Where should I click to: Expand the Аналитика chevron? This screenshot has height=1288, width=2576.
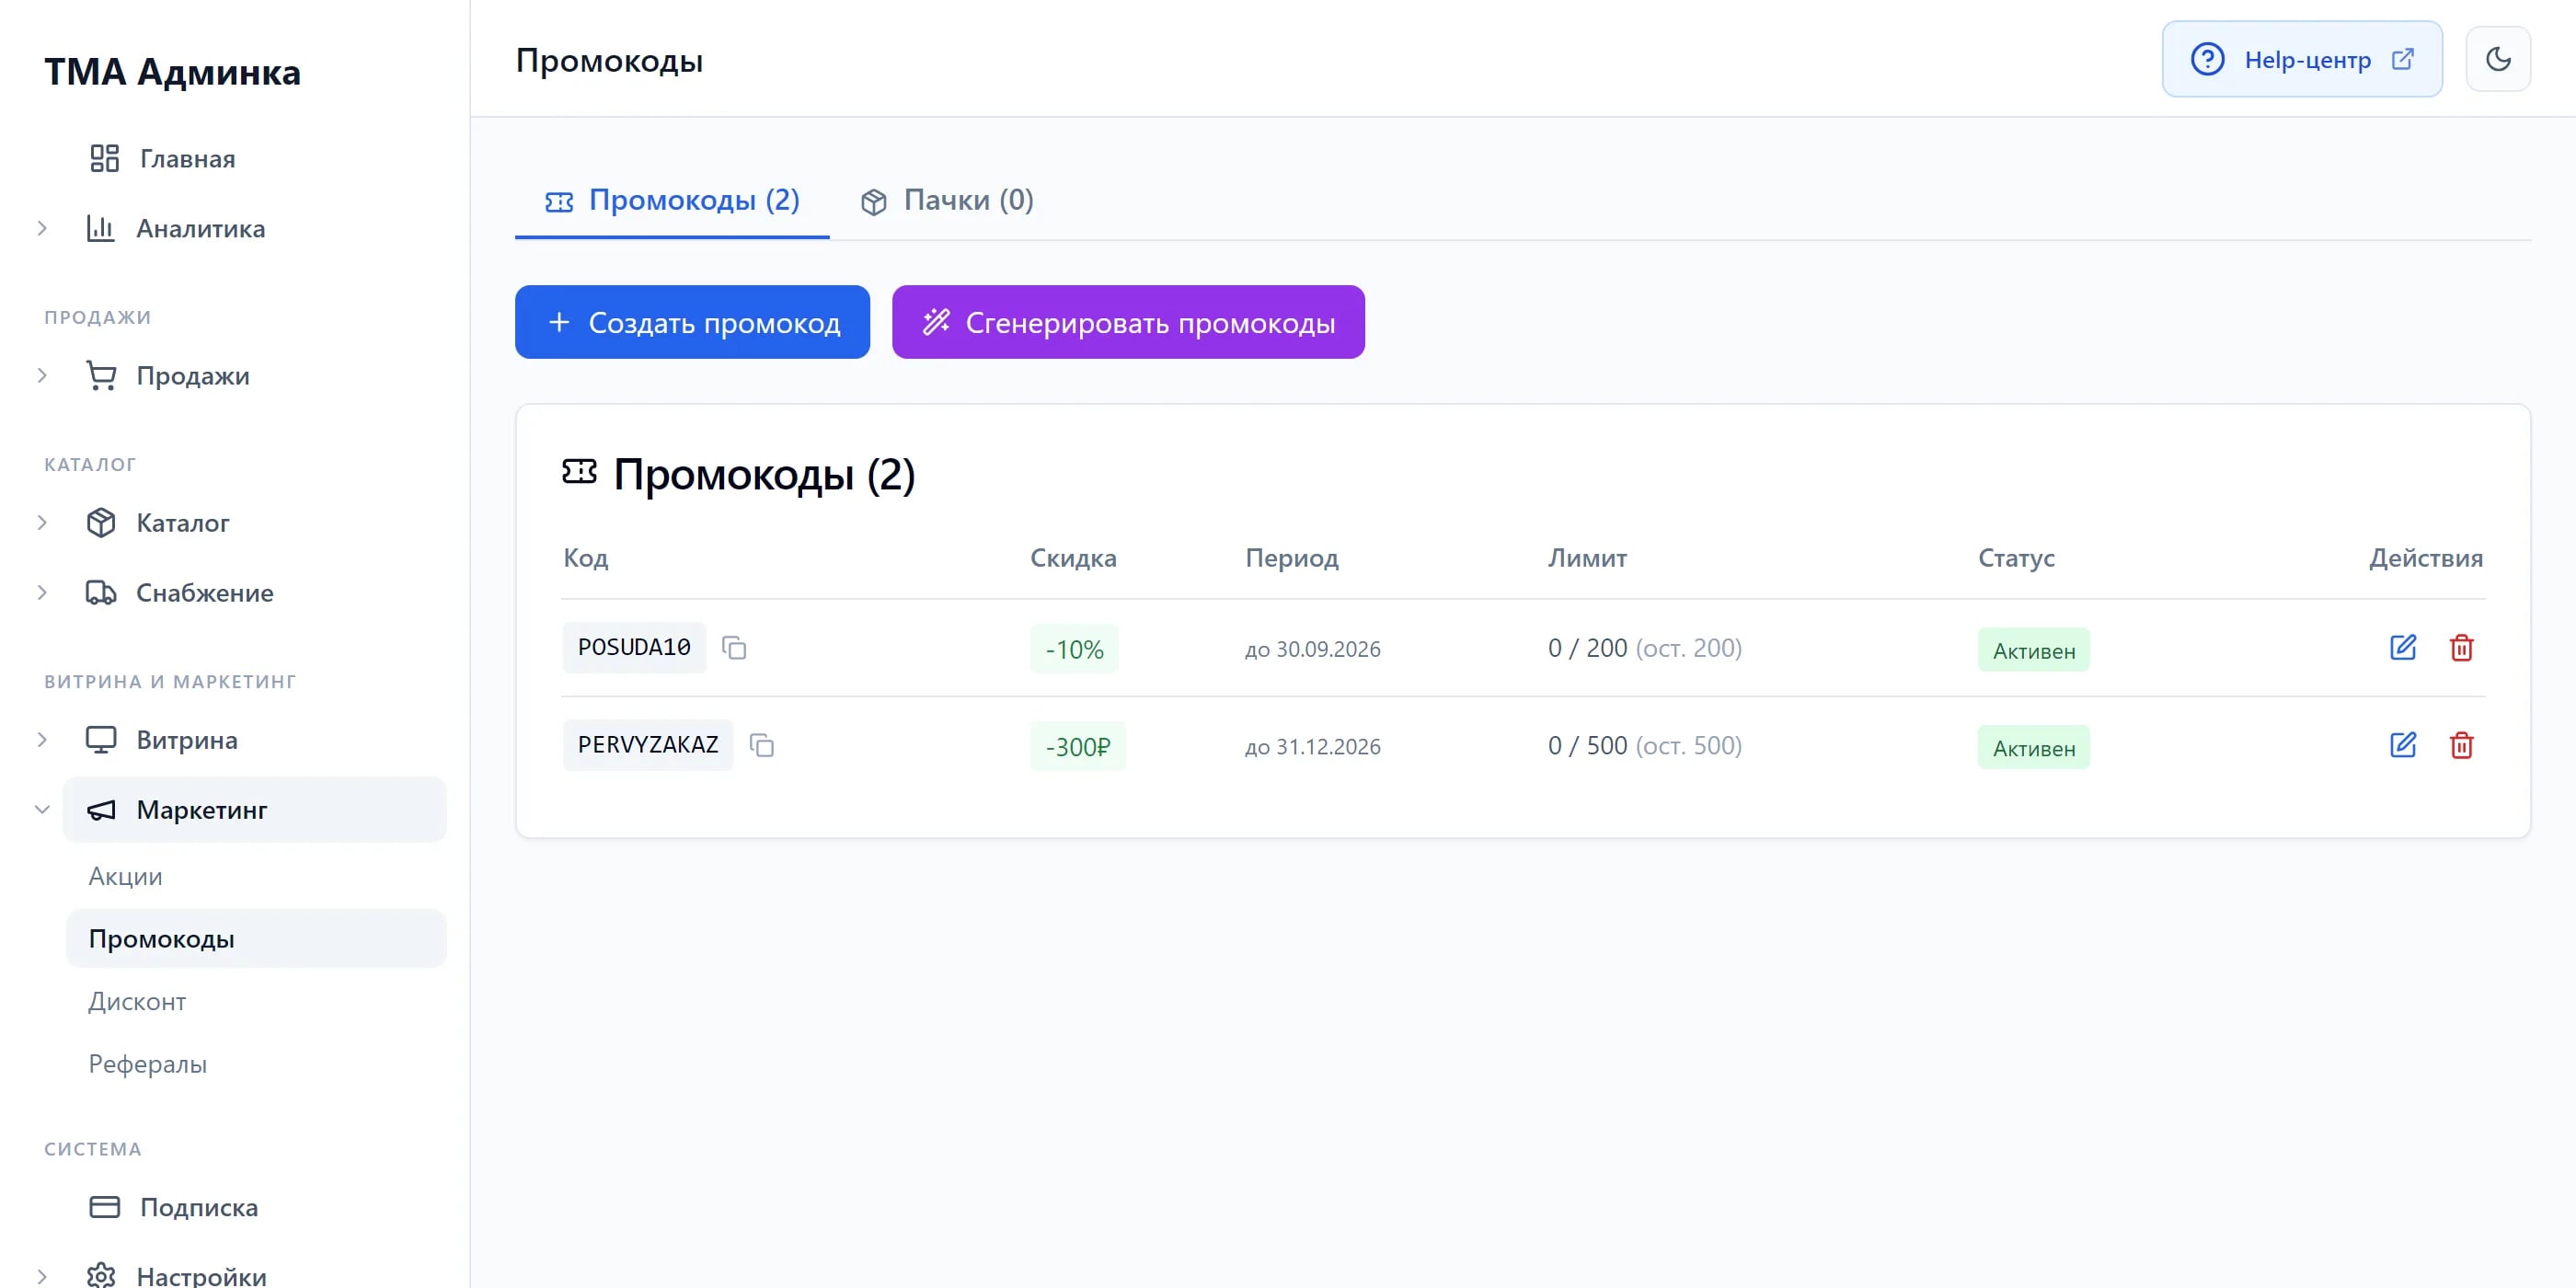(x=42, y=229)
